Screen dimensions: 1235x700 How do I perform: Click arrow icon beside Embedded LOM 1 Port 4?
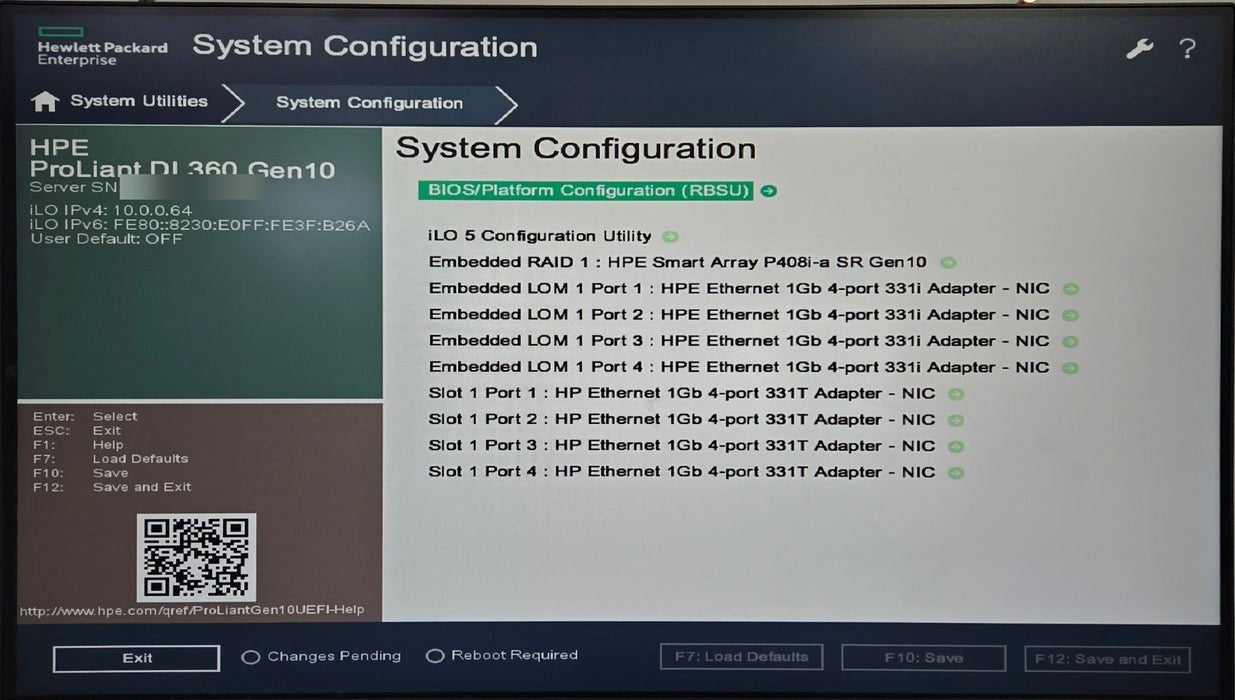(x=1070, y=368)
